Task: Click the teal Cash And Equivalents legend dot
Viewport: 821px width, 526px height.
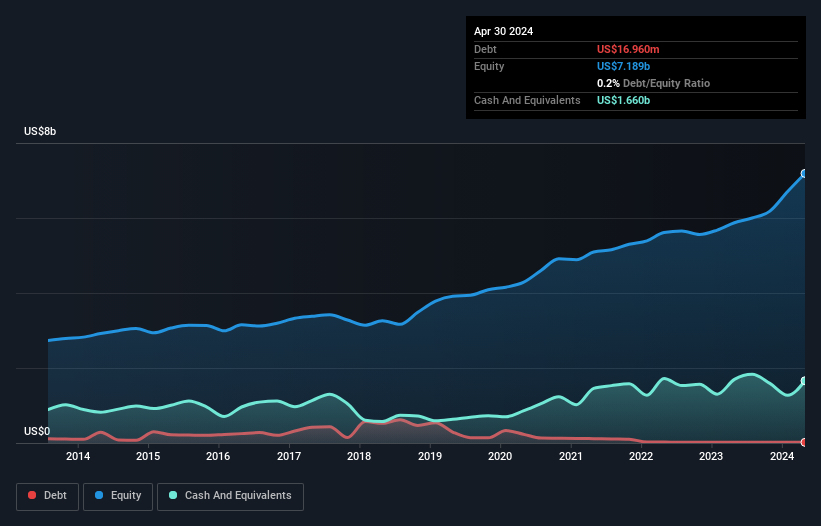Action: 173,495
